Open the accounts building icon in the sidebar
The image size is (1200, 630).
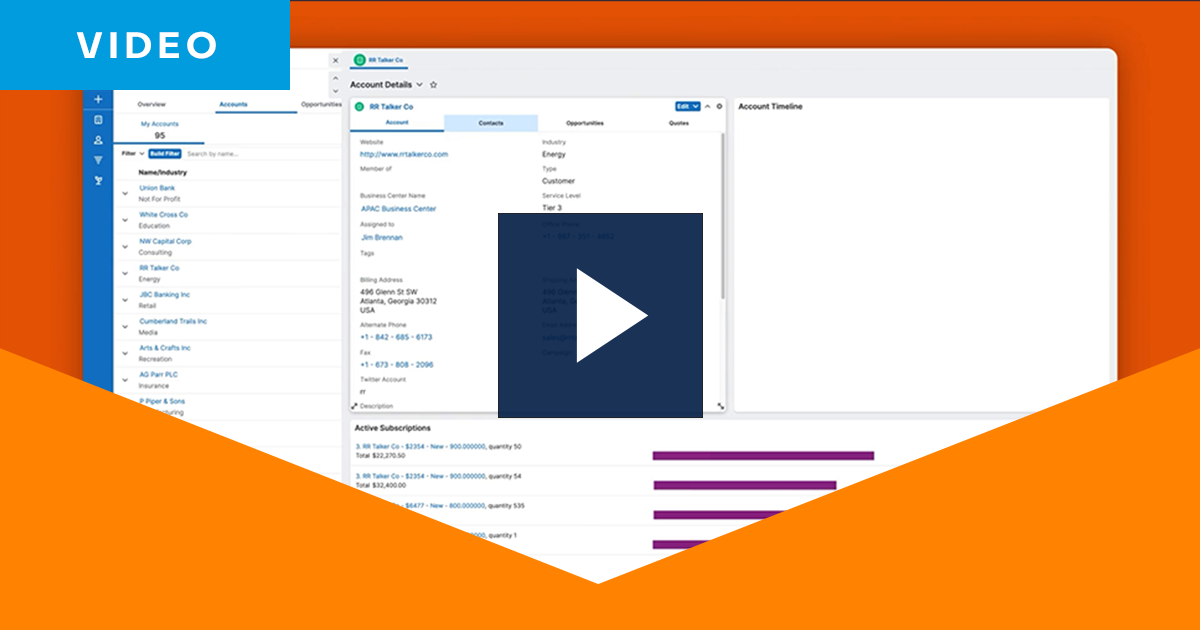click(98, 119)
